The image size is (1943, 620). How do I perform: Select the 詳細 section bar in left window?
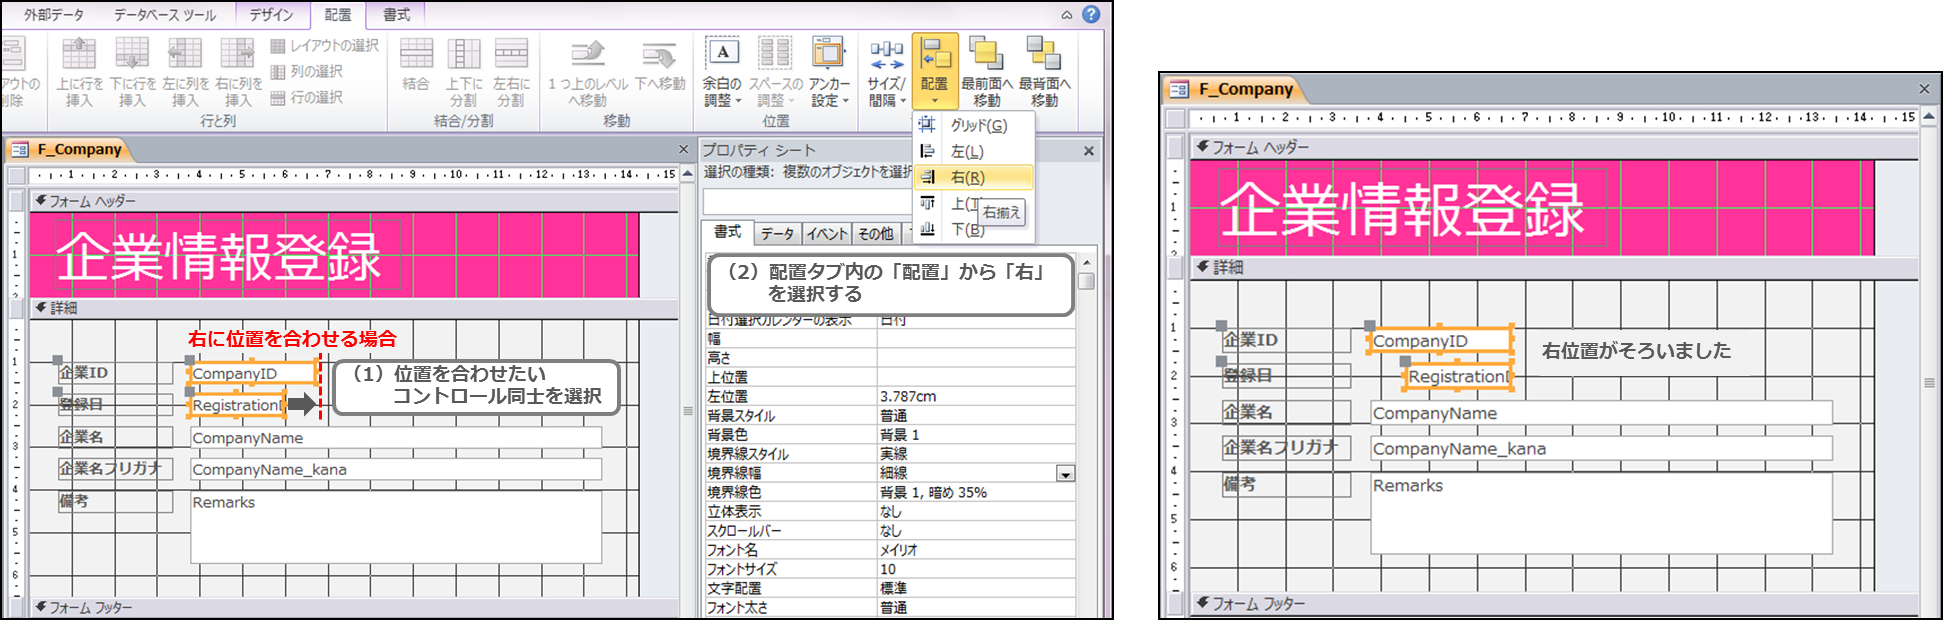click(354, 308)
